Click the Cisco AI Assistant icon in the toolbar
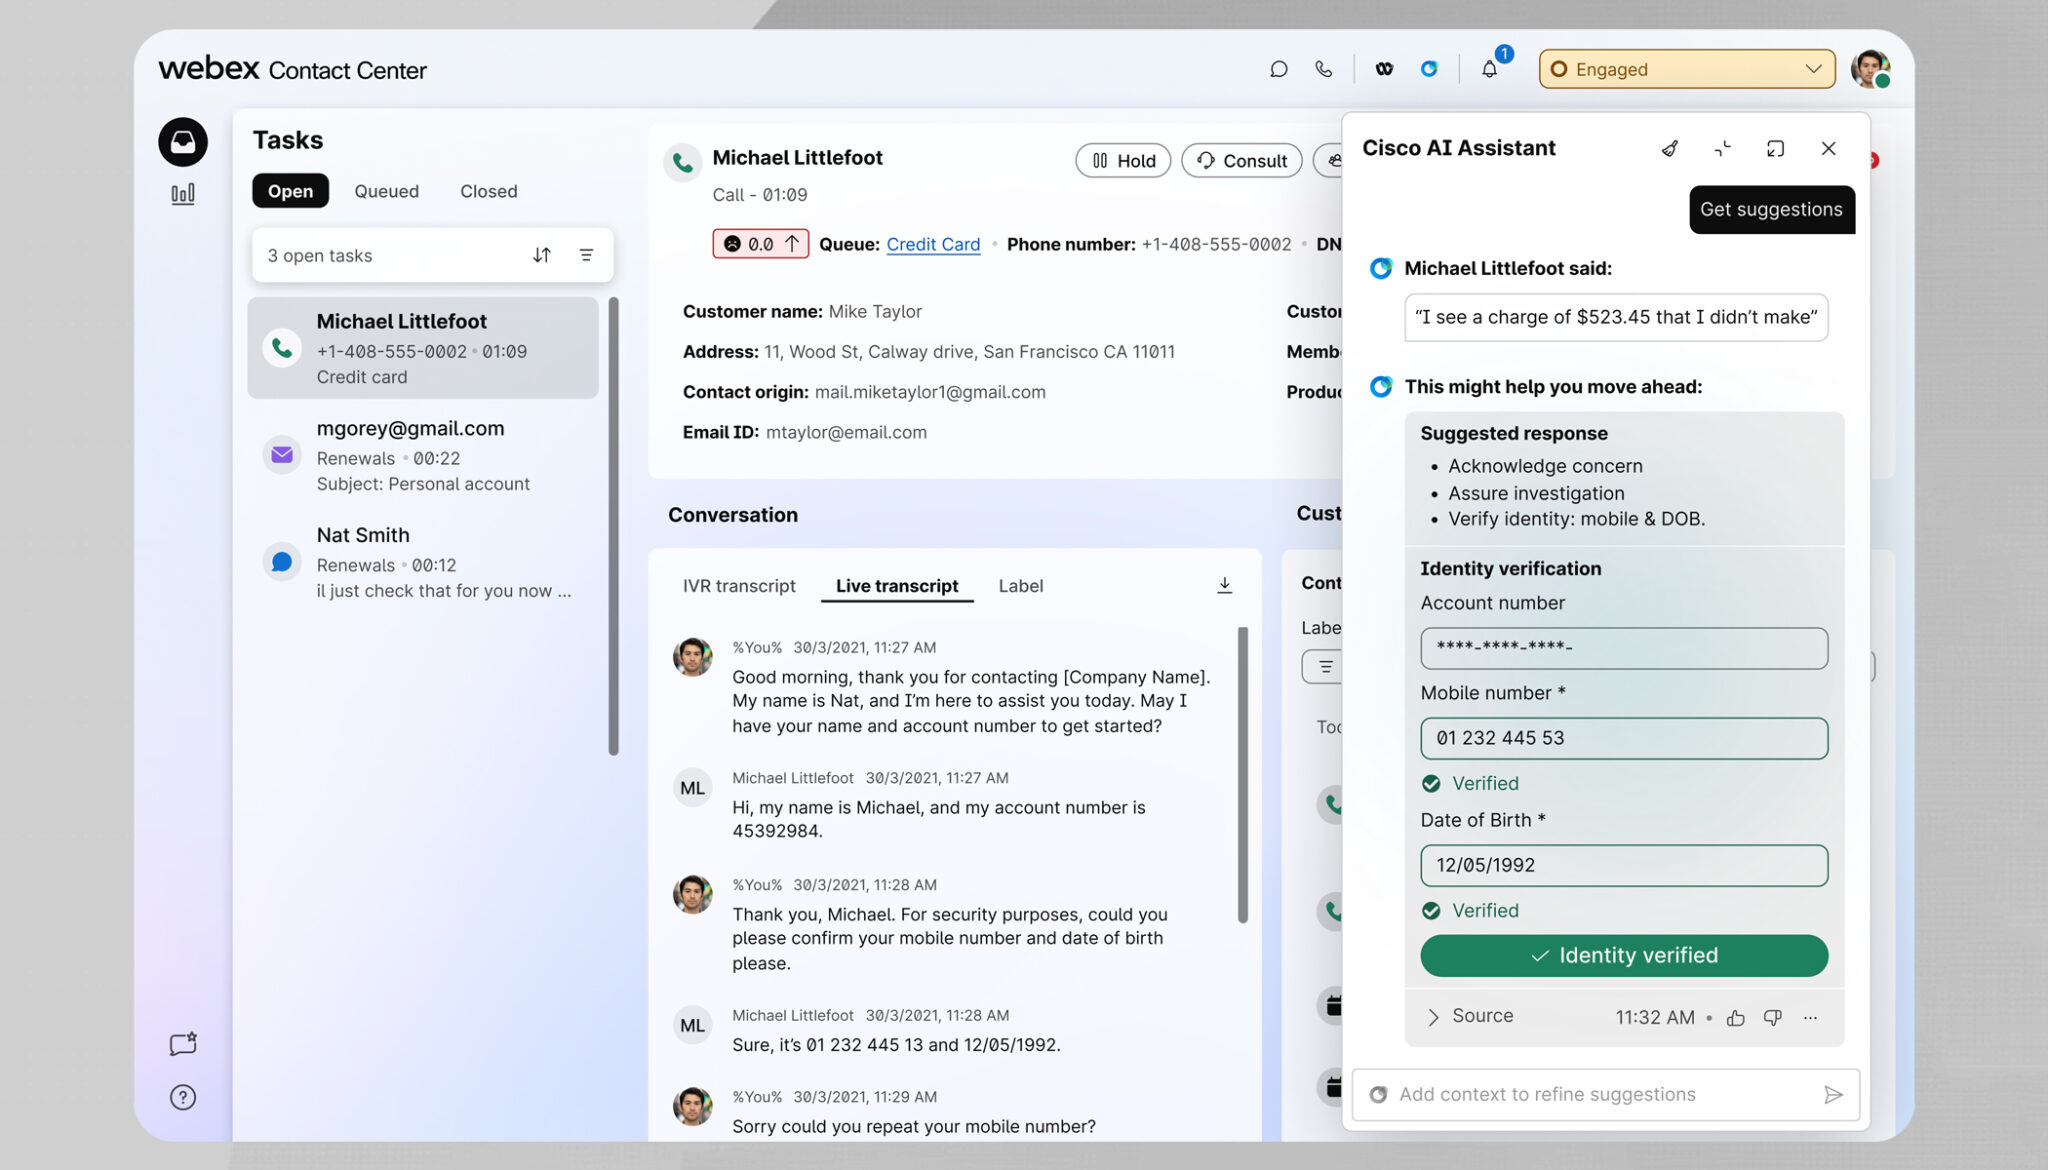Image resolution: width=2048 pixels, height=1170 pixels. [x=1429, y=69]
